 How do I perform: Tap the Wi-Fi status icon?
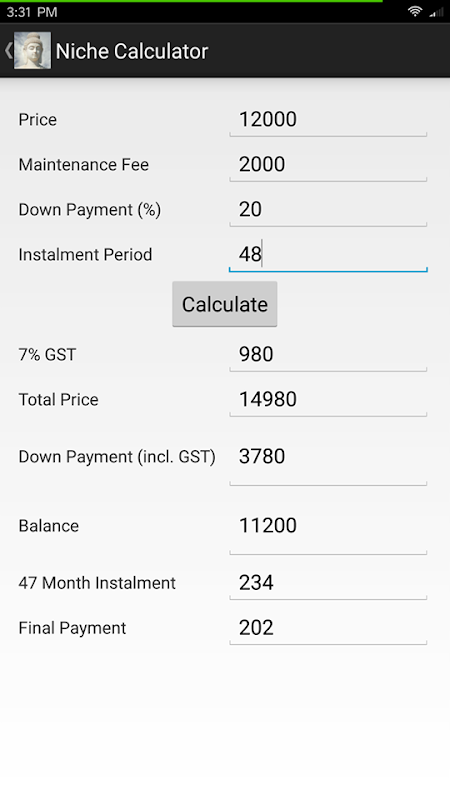tap(415, 12)
